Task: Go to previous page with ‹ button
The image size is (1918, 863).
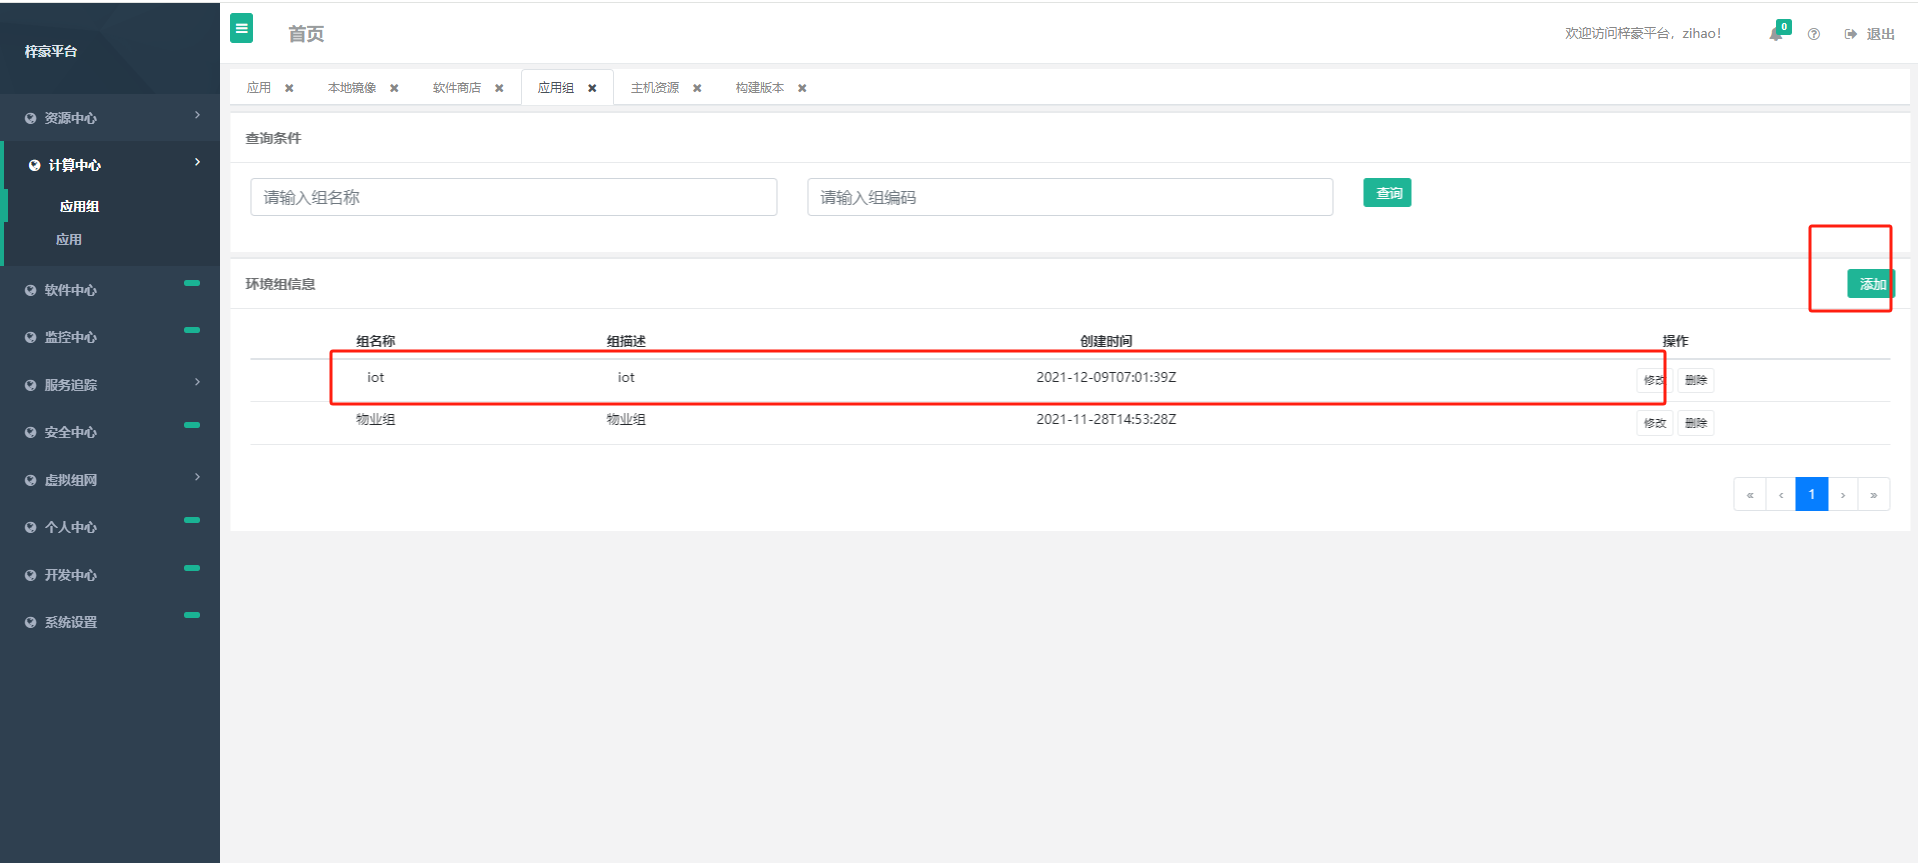Action: pos(1781,495)
